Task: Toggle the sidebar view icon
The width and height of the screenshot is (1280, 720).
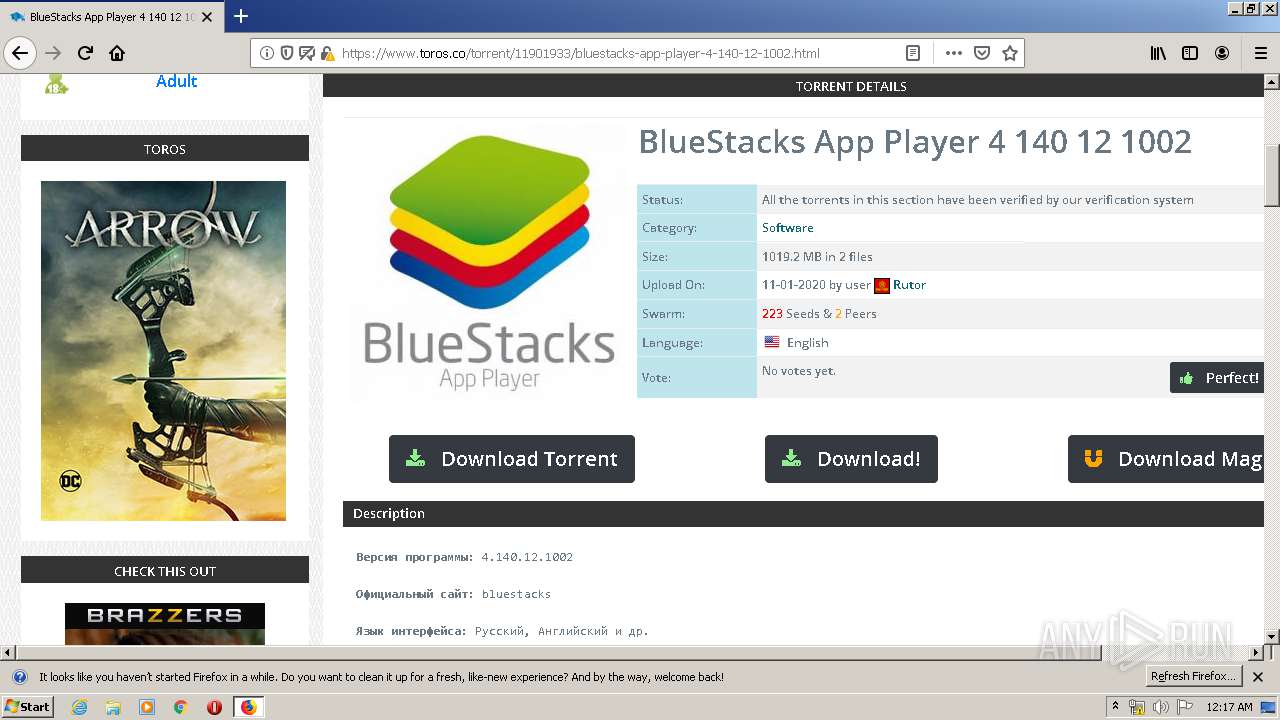Action: [x=1190, y=53]
